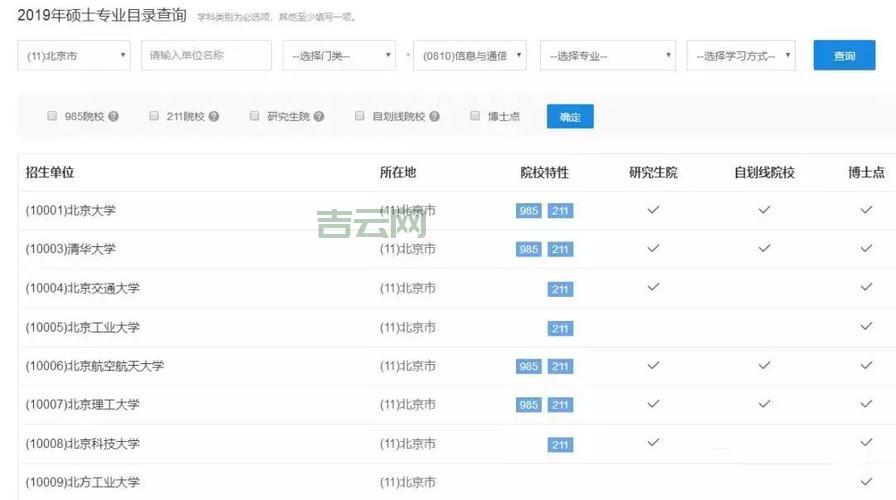Click (11)北京市 location in 北方工业大学 row
896x500 pixels.
pos(407,482)
